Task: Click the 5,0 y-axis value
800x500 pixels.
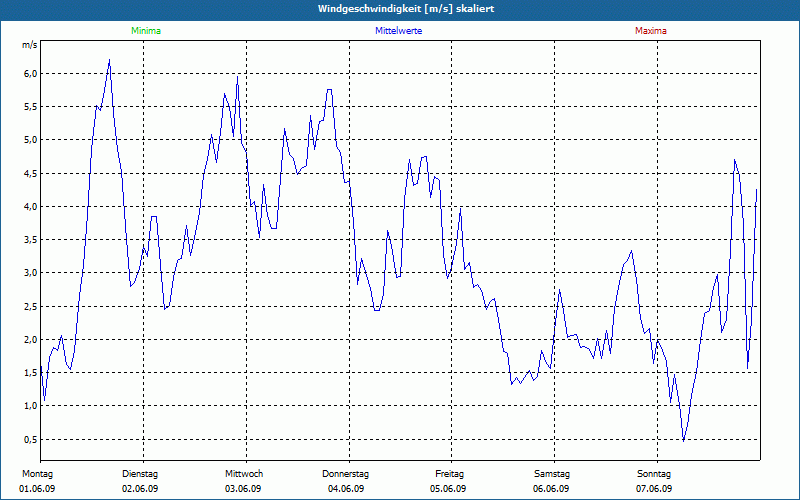Action: tap(31, 140)
